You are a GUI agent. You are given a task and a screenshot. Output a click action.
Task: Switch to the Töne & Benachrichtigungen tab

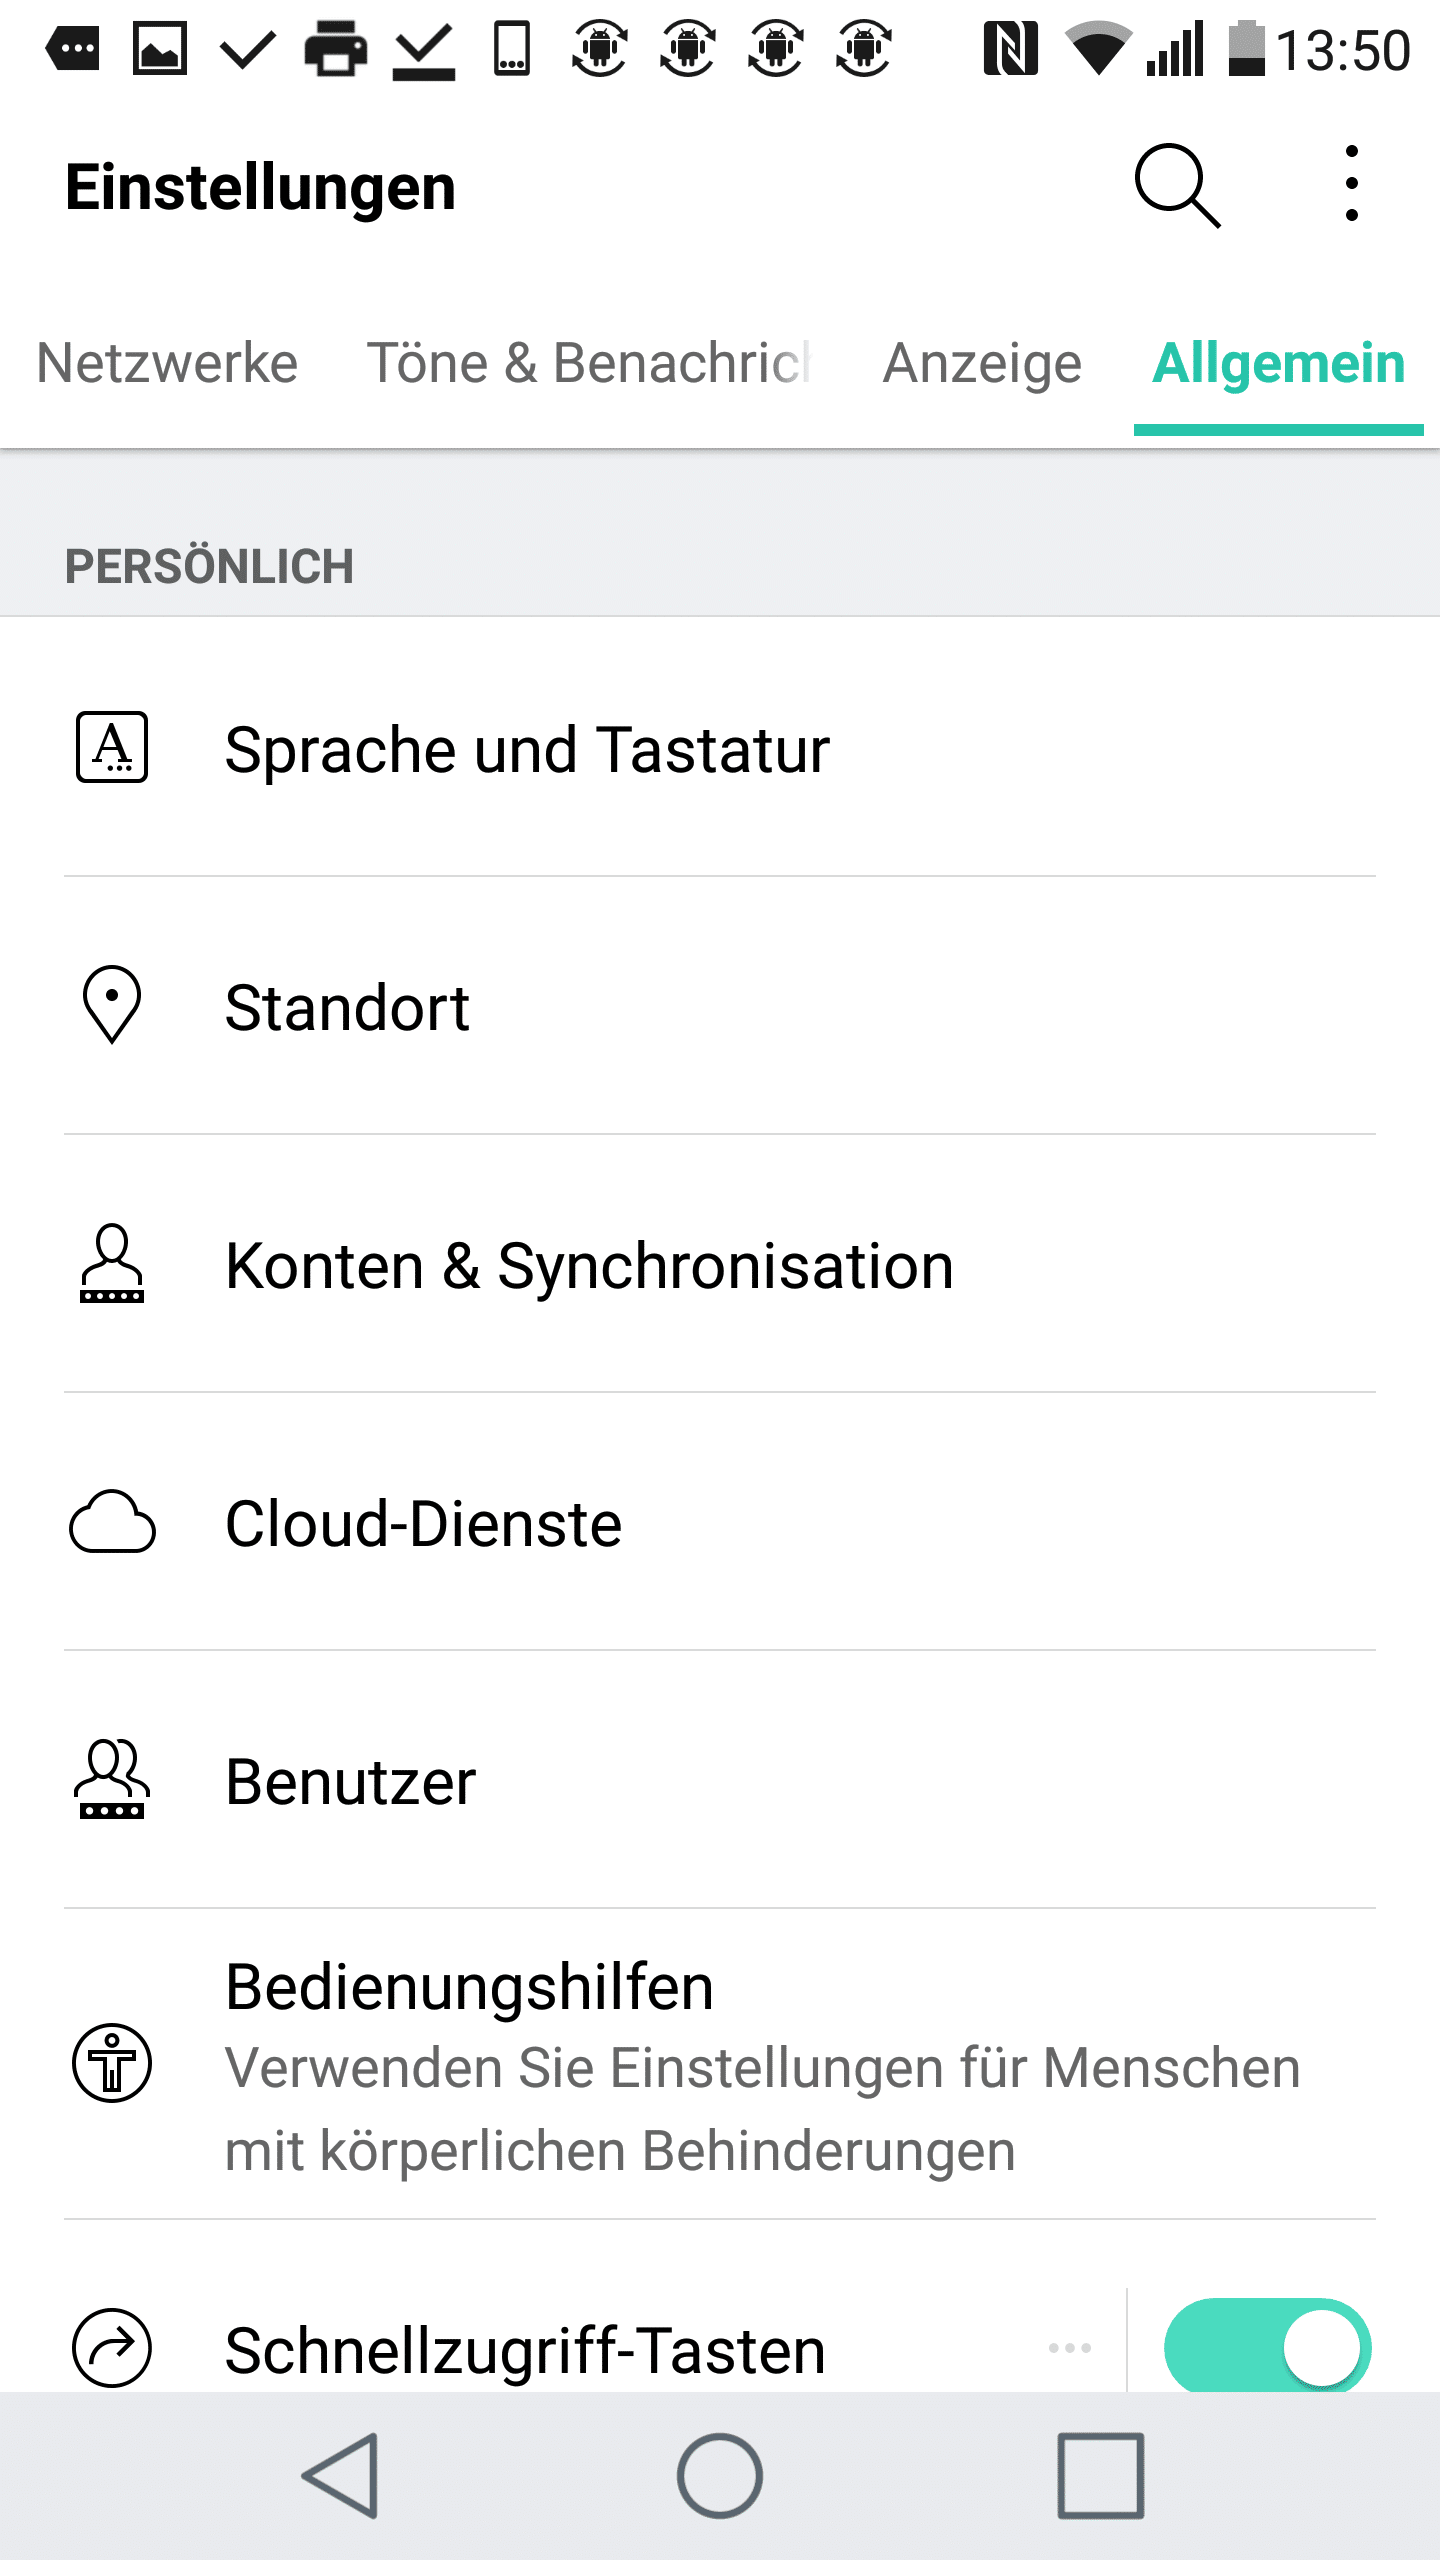pyautogui.click(x=588, y=363)
